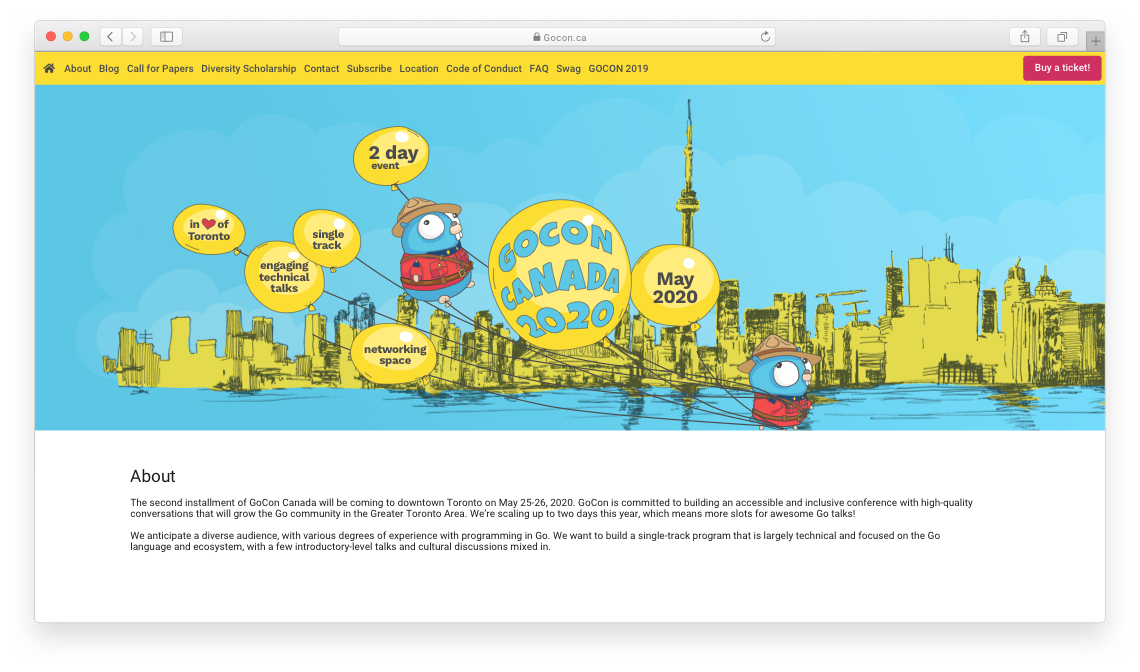The height and width of the screenshot is (672, 1140).
Task: Read the Code of Conduct
Action: [x=483, y=68]
